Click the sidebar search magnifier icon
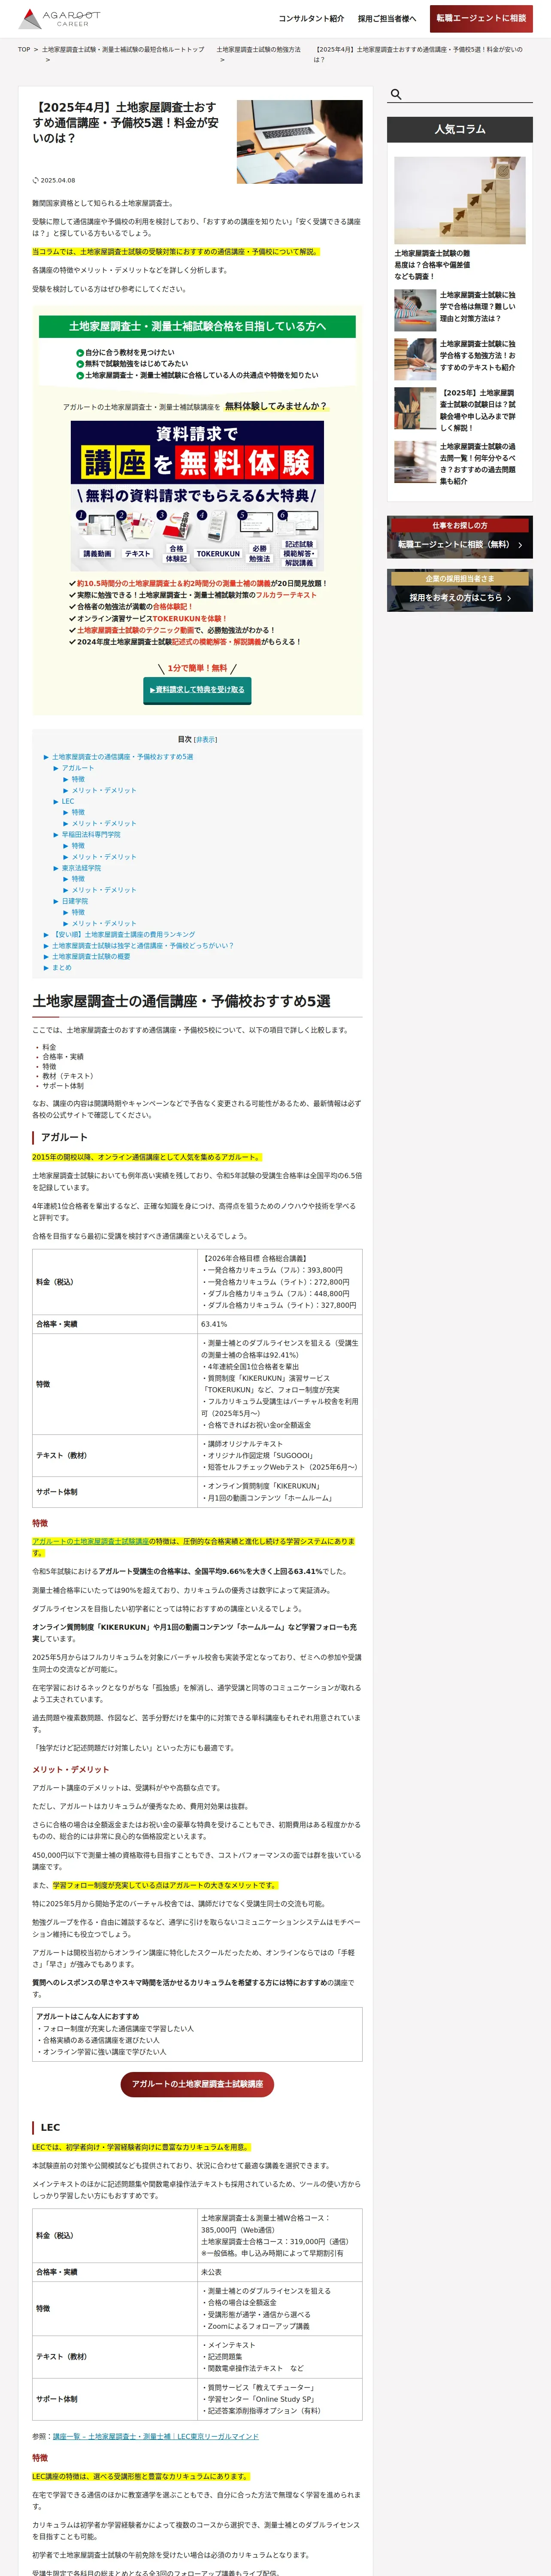 tap(396, 94)
